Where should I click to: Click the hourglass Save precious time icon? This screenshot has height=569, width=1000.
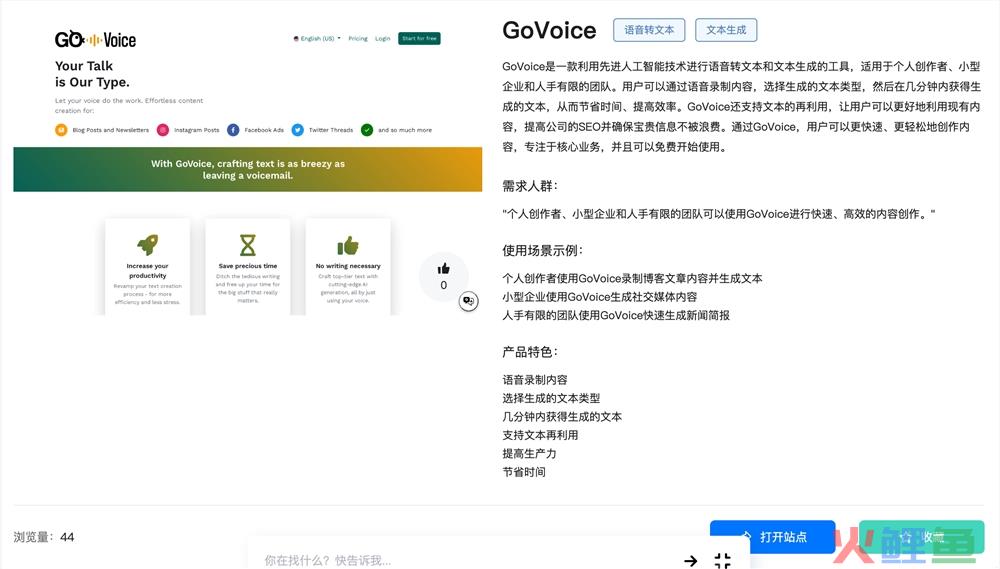[x=247, y=245]
